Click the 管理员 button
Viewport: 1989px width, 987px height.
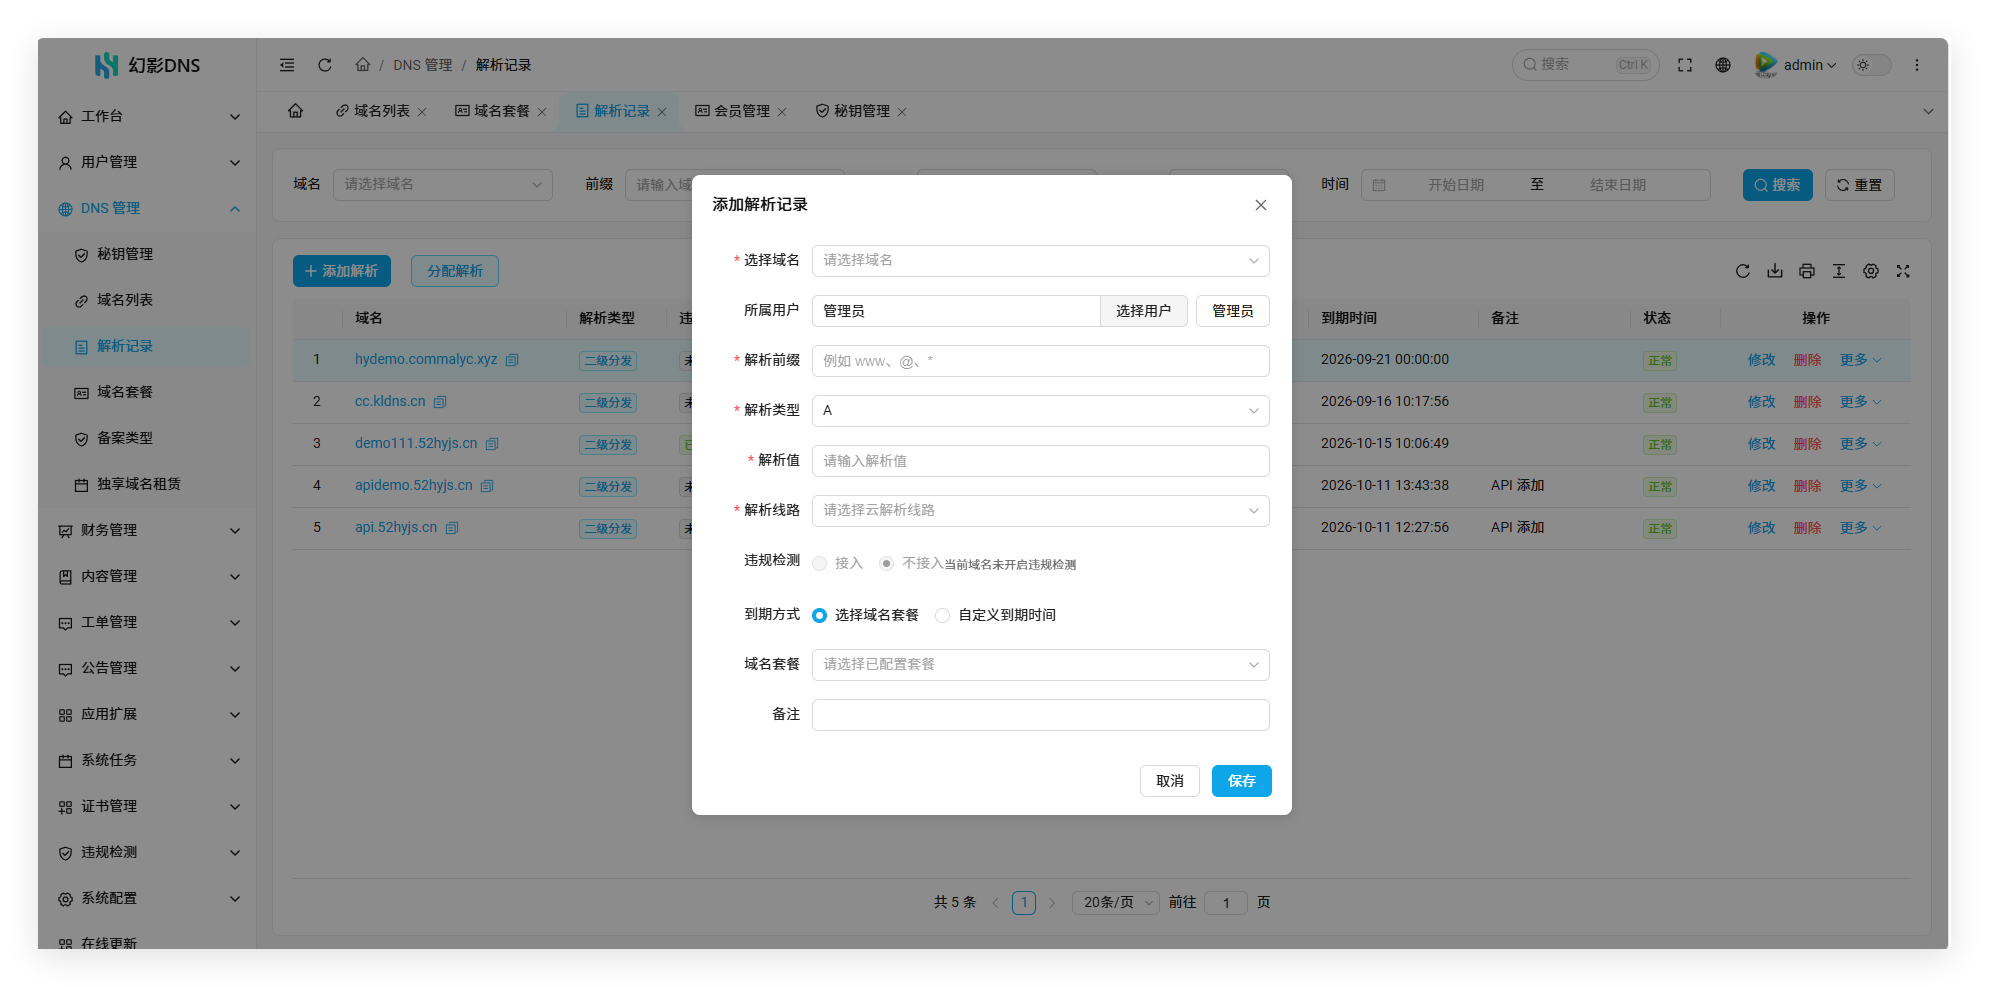[1233, 311]
